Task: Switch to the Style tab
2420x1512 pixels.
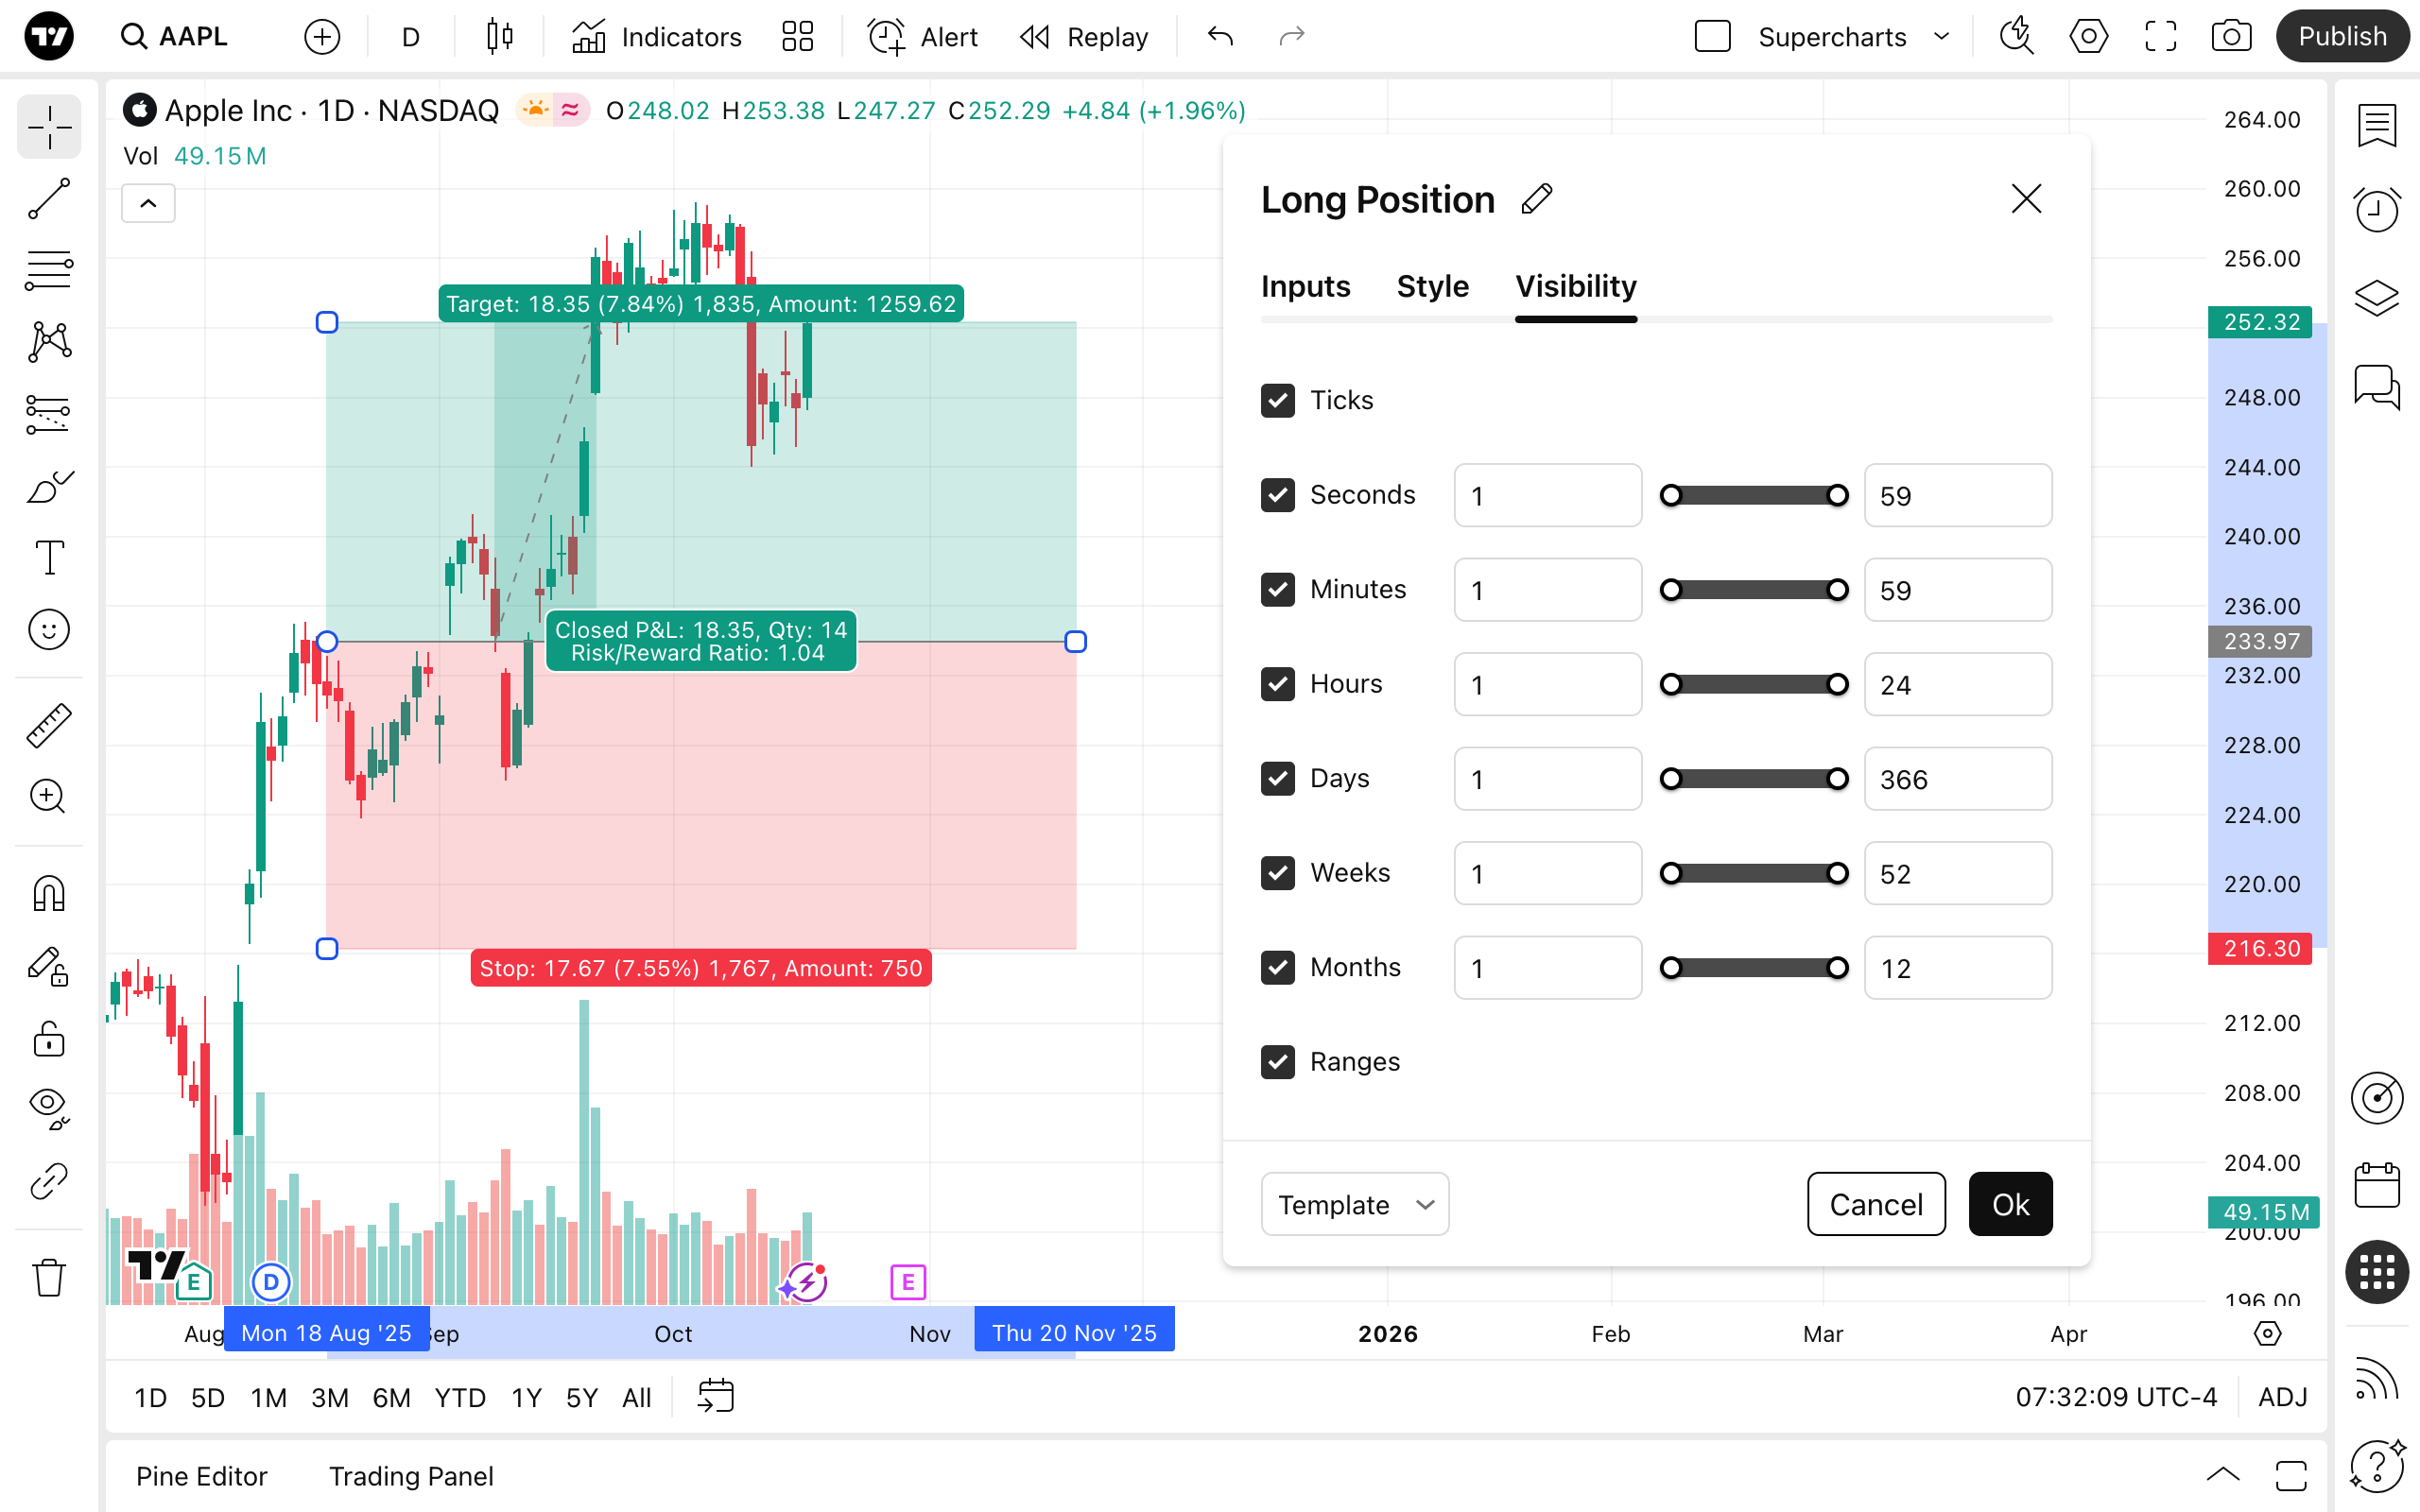Action: (1432, 287)
